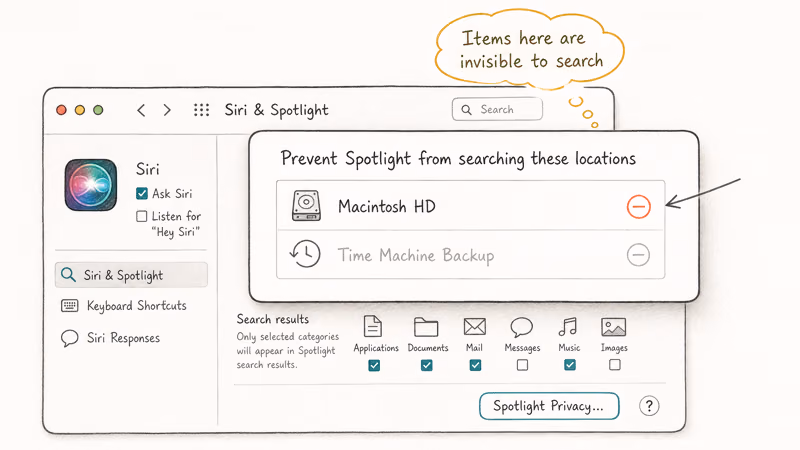The height and width of the screenshot is (450, 800).
Task: Select the Macintosh HD drive icon
Action: pyautogui.click(x=306, y=206)
